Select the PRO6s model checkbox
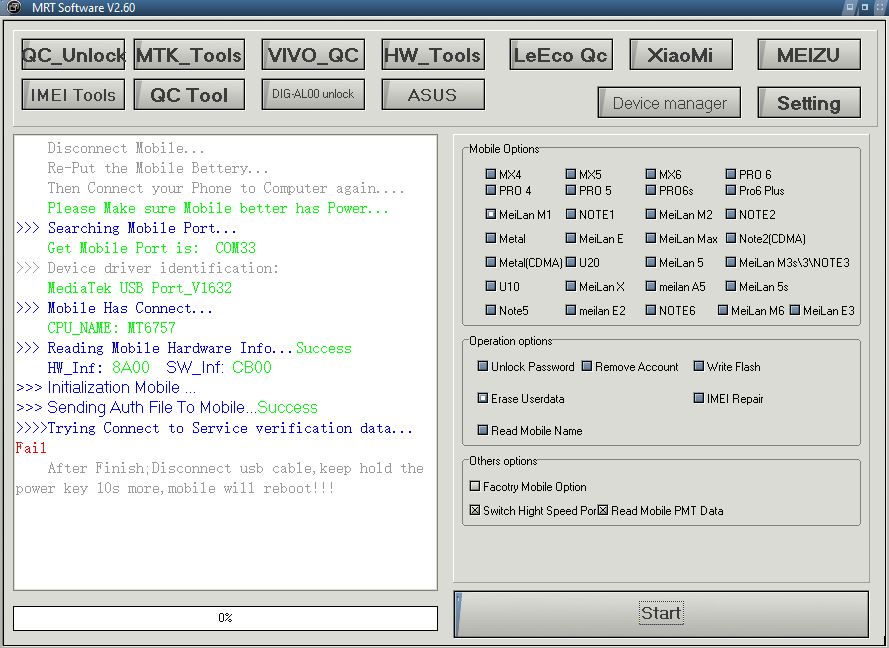 [x=651, y=190]
